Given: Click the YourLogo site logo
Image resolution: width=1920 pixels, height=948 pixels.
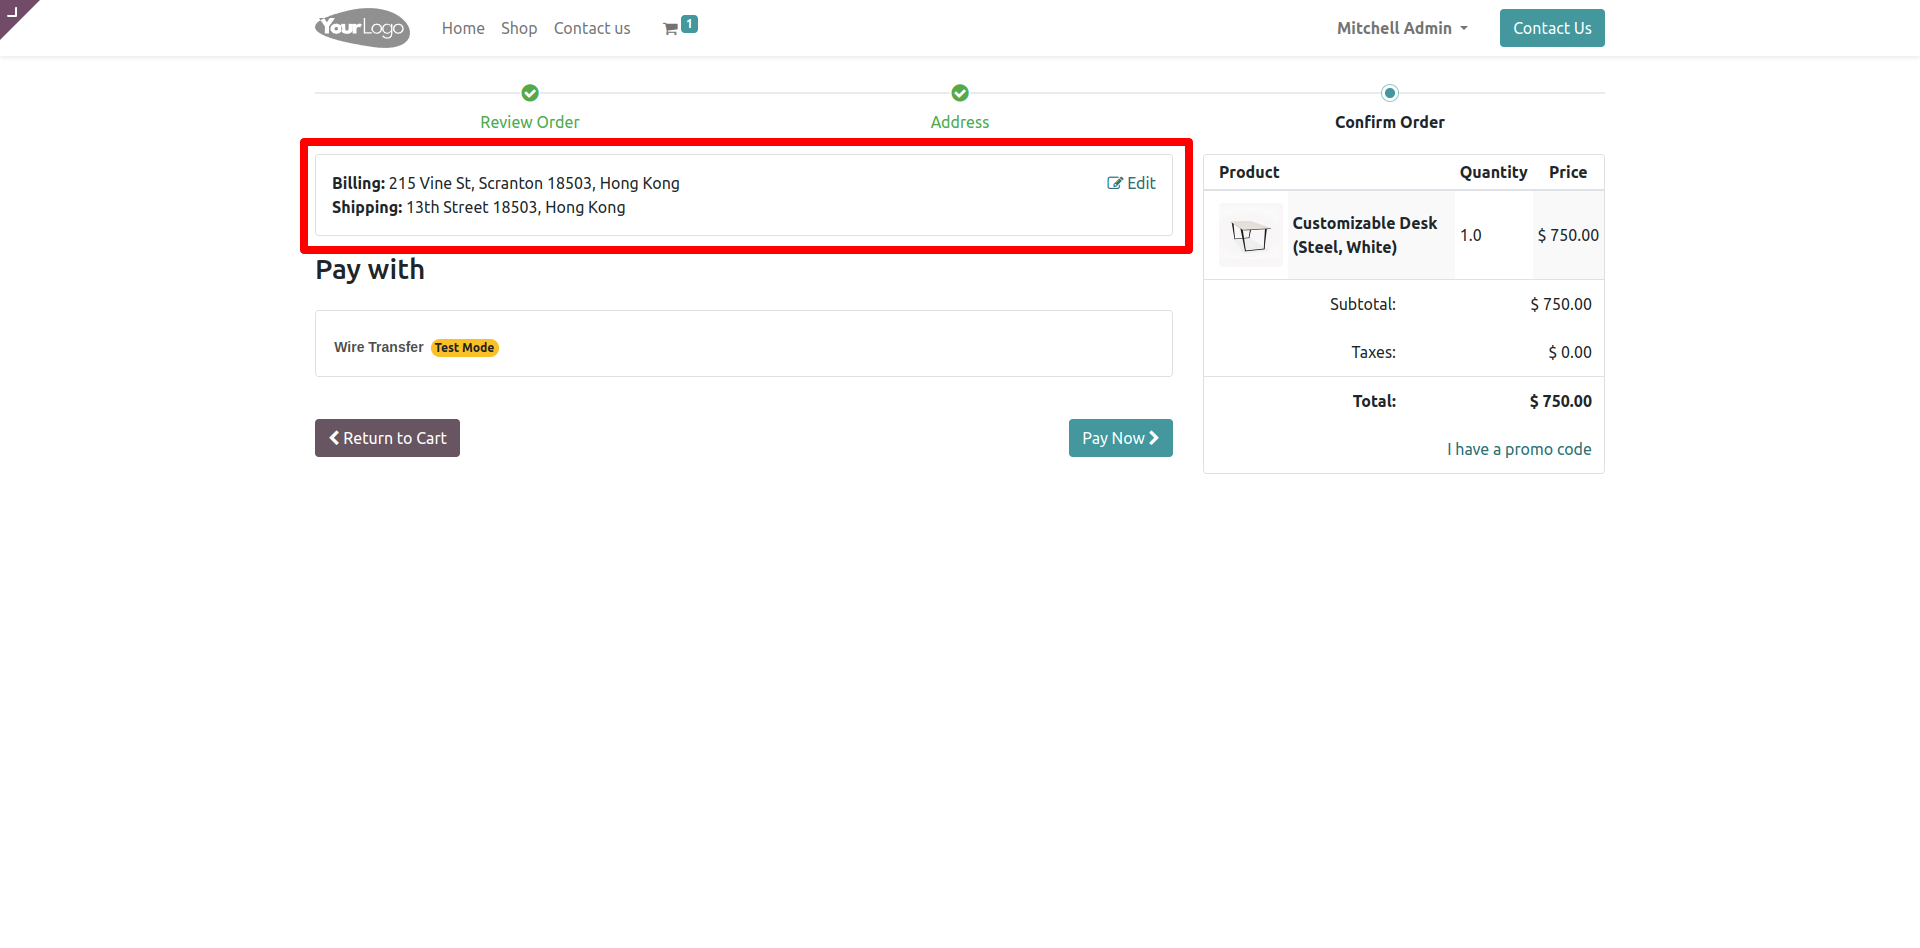Looking at the screenshot, I should [362, 28].
